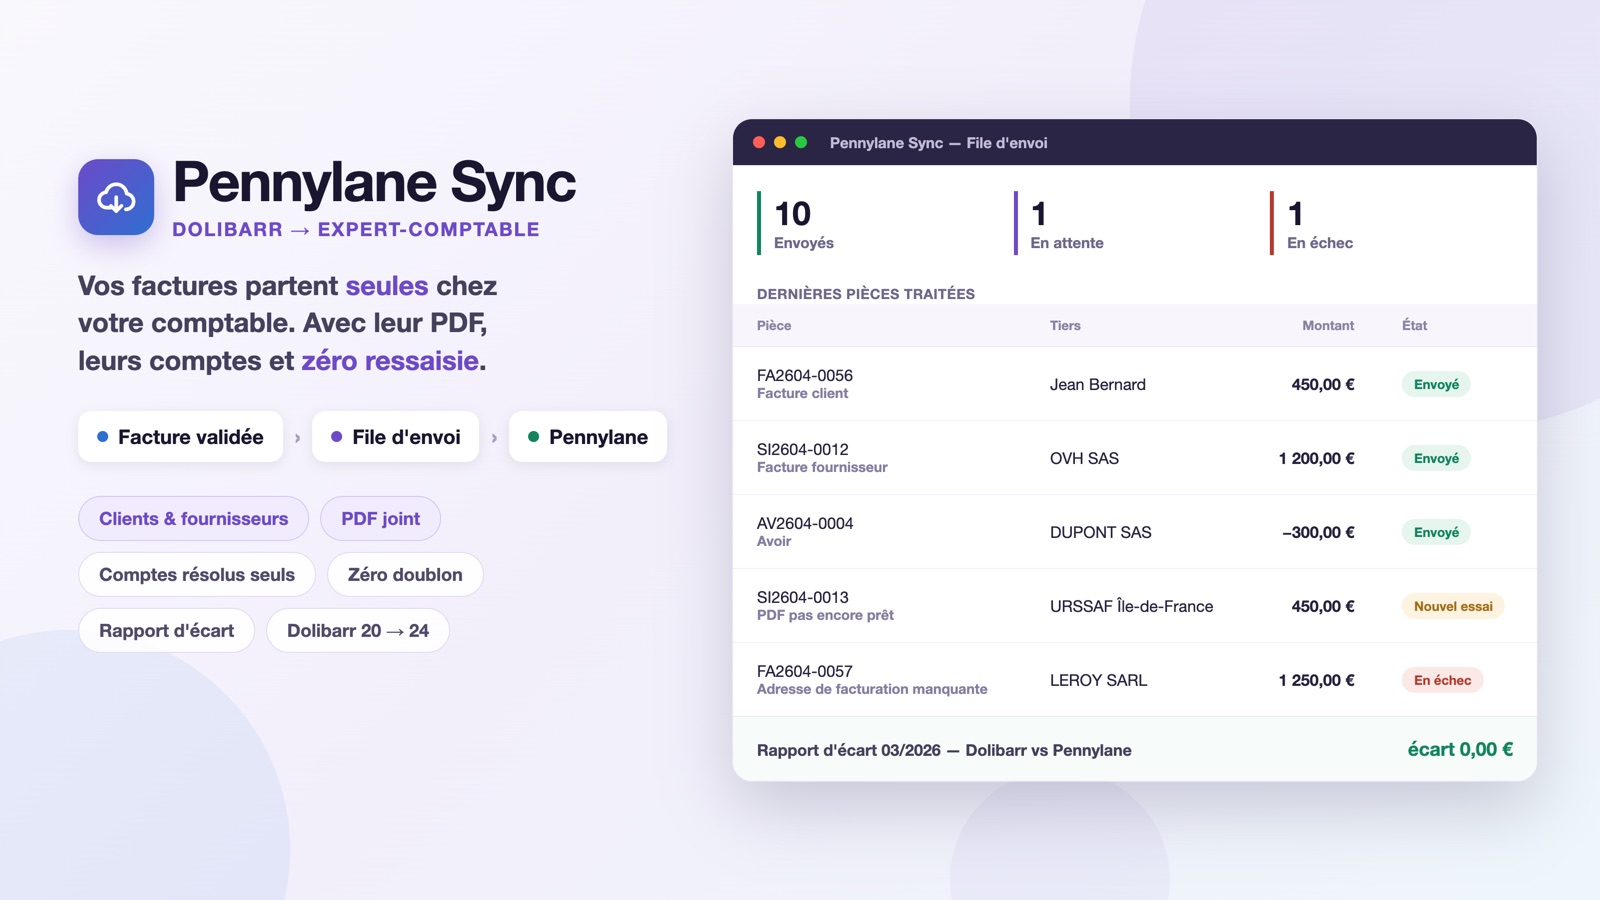Click the Envoyé badge for OVH SAS
This screenshot has height=900, width=1600.
point(1436,459)
